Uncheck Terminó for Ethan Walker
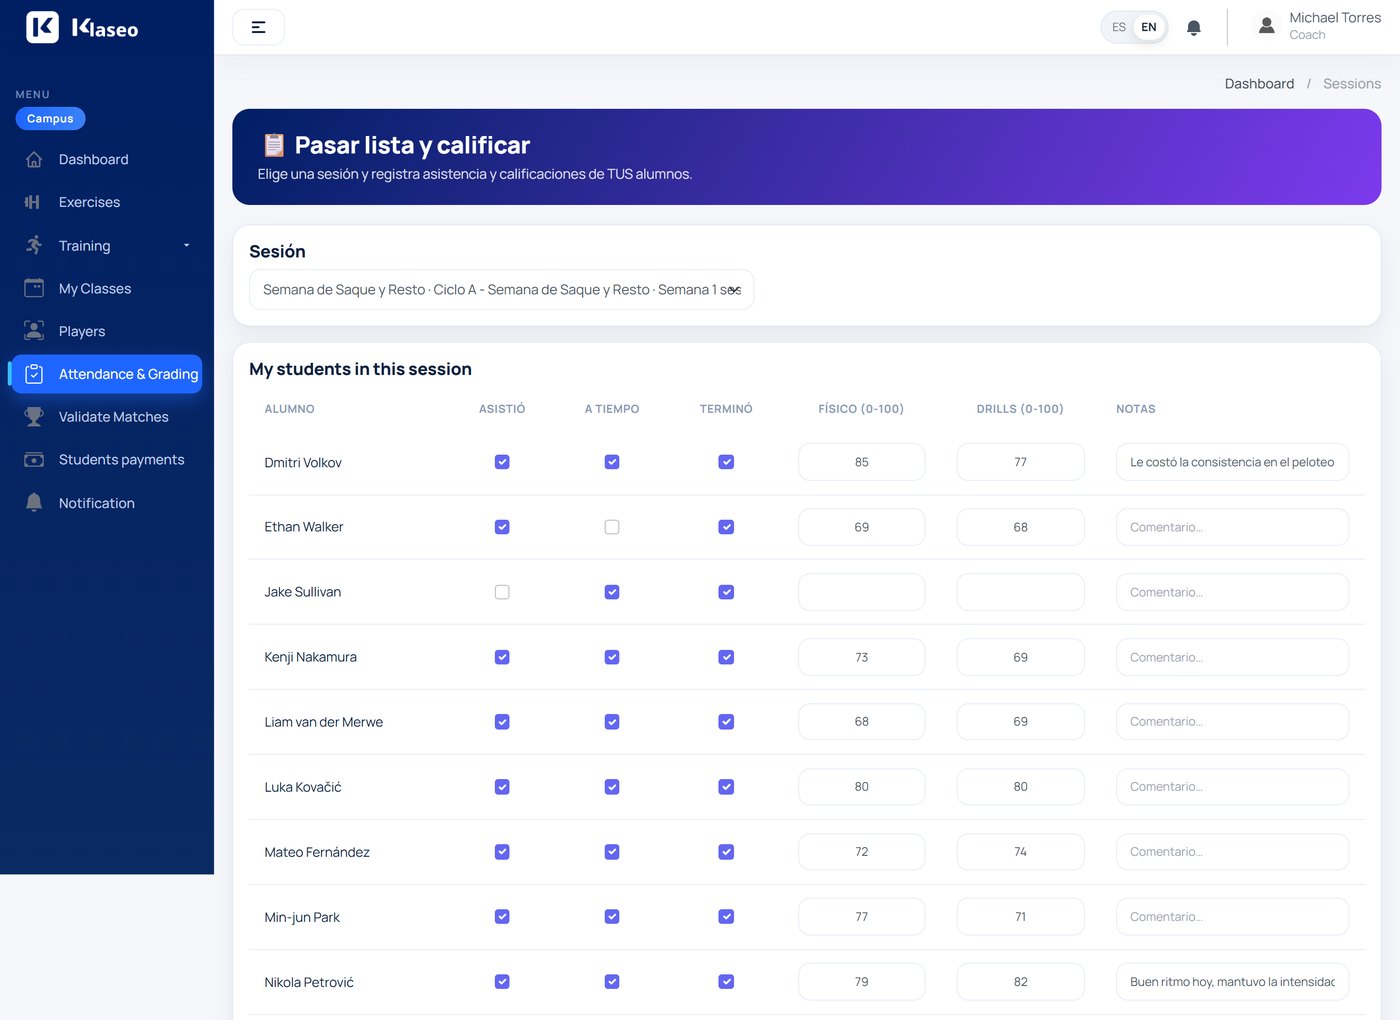The image size is (1400, 1020). [726, 527]
